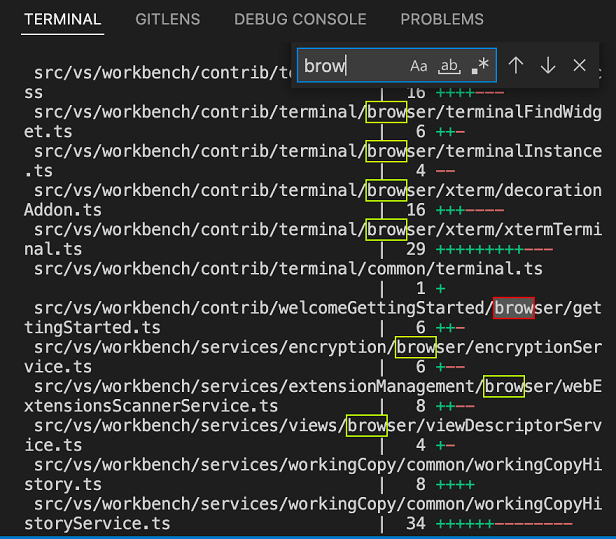616x539 pixels.
Task: Jump to next match with down arrow
Action: [548, 66]
